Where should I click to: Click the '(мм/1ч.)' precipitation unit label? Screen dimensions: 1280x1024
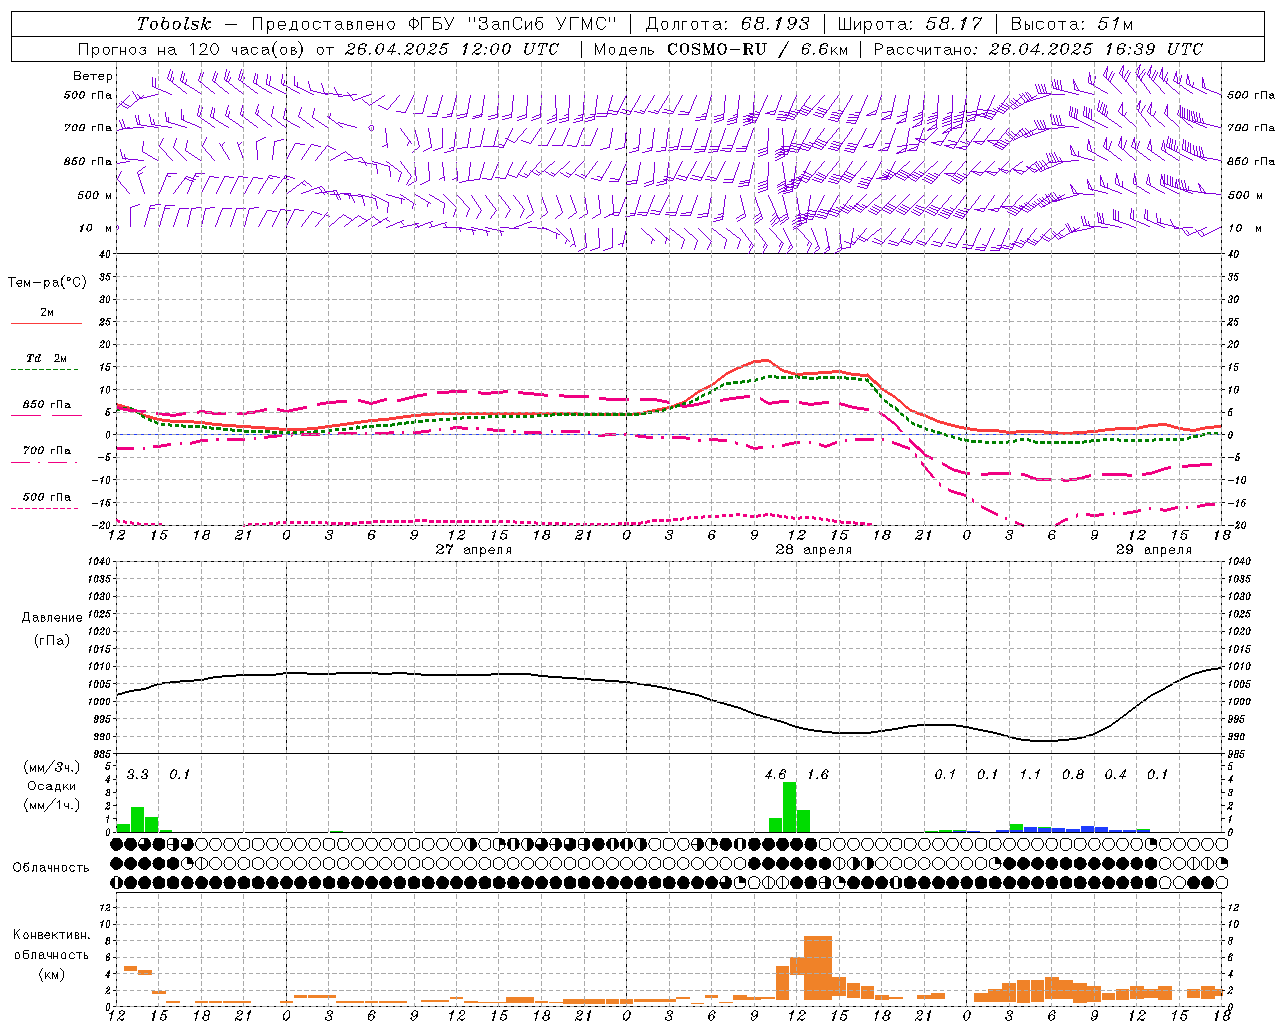coord(53,805)
